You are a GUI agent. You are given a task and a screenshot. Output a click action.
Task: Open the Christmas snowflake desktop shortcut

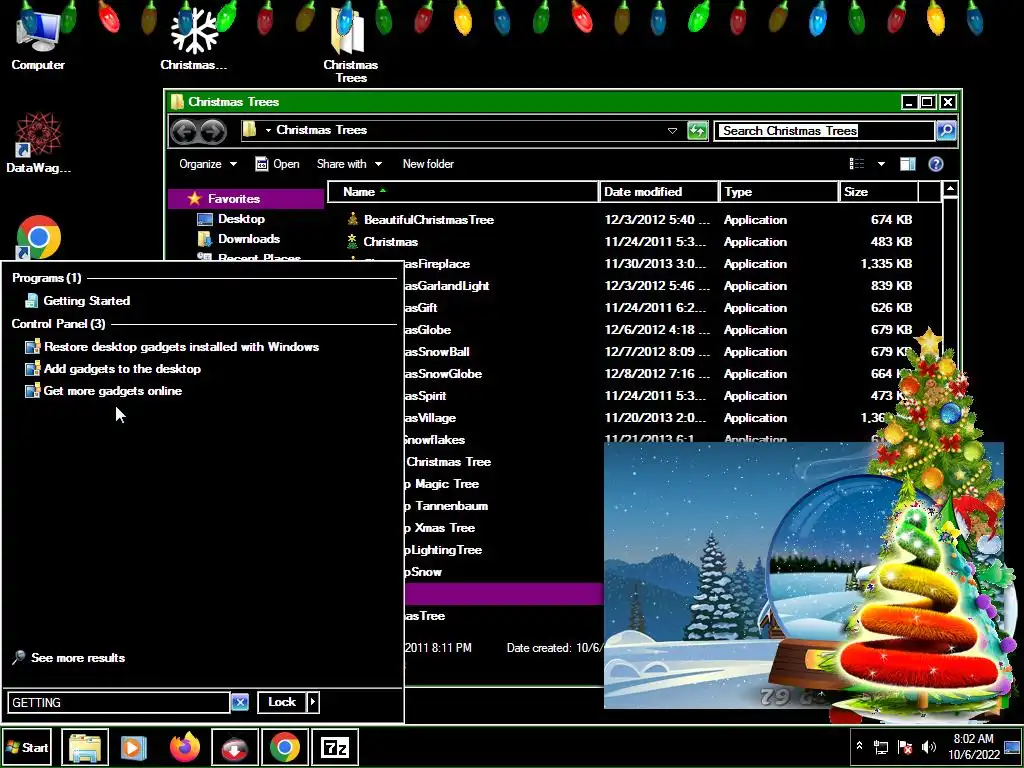(194, 40)
